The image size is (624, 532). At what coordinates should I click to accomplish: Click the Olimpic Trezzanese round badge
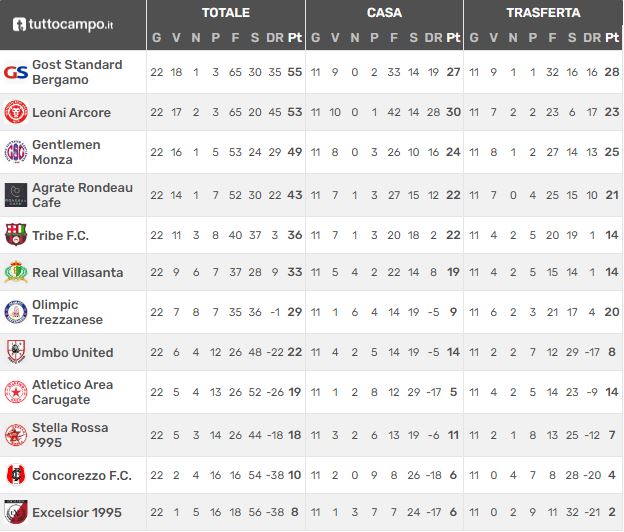pyautogui.click(x=16, y=312)
